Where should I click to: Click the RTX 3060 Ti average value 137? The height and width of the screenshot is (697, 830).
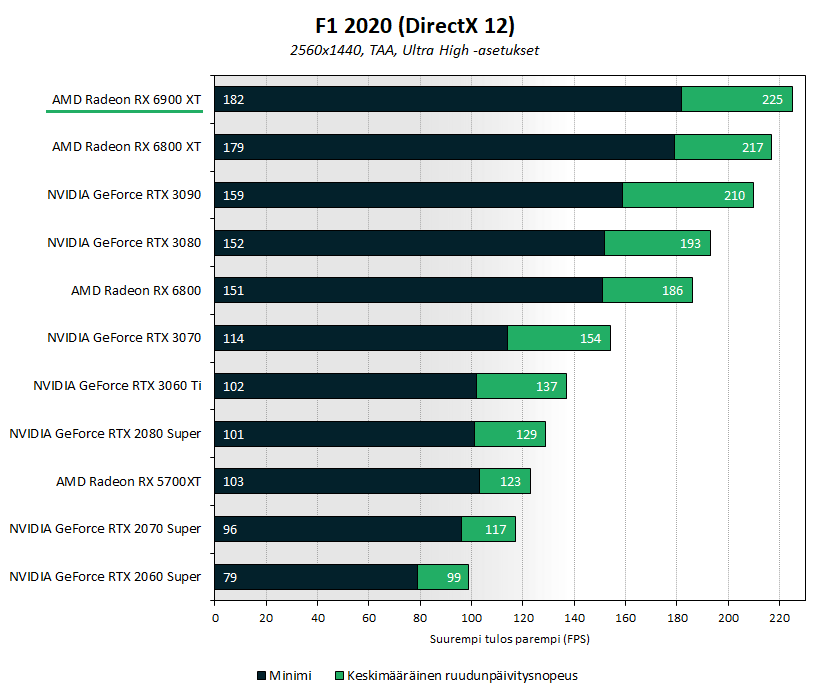click(546, 386)
